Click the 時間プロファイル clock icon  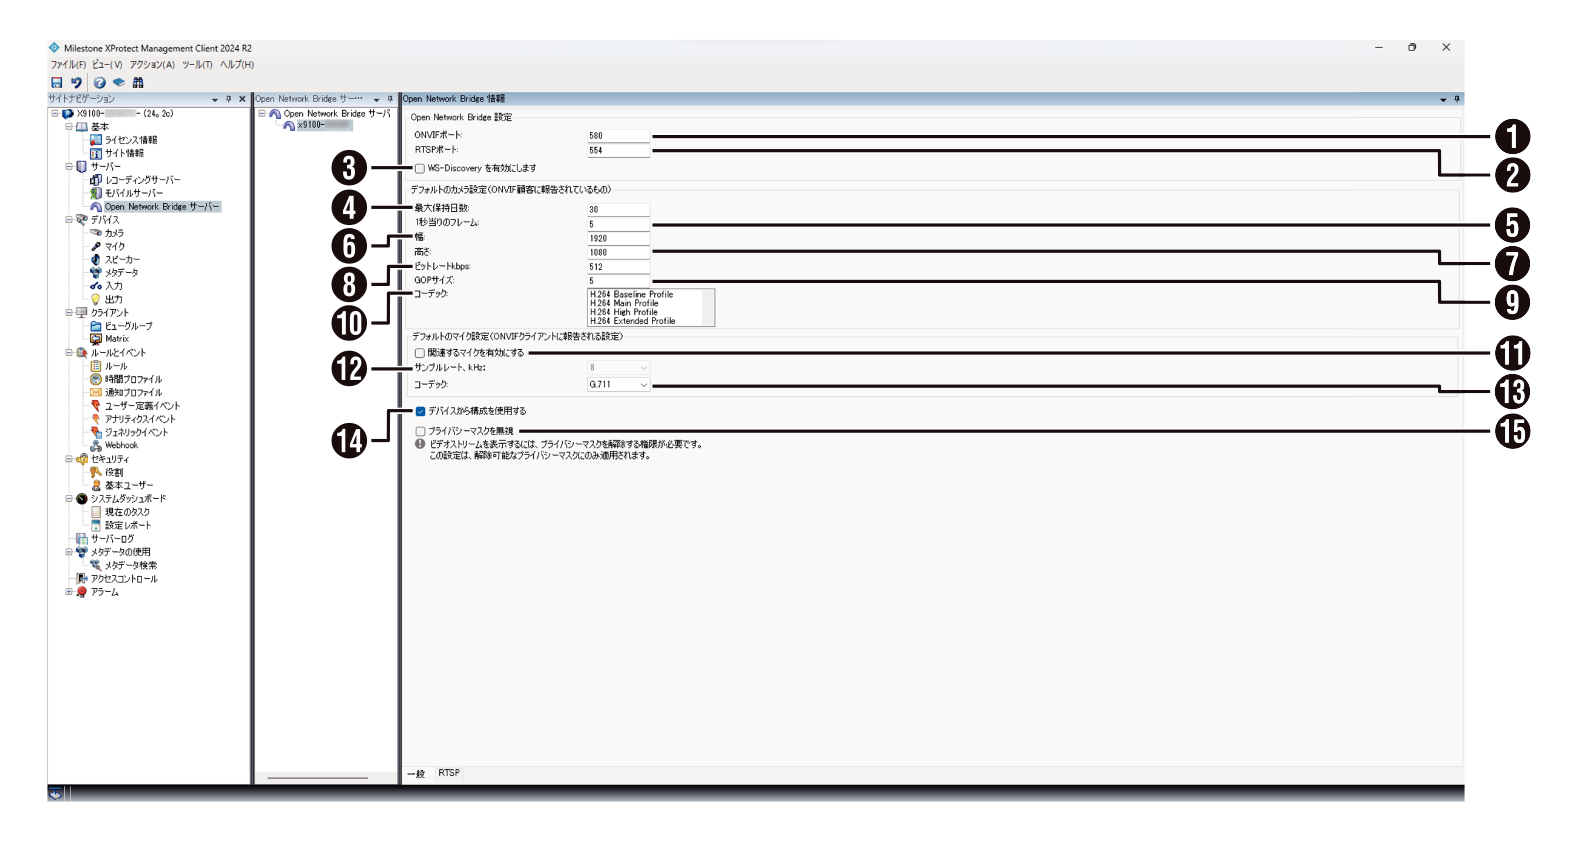click(96, 379)
